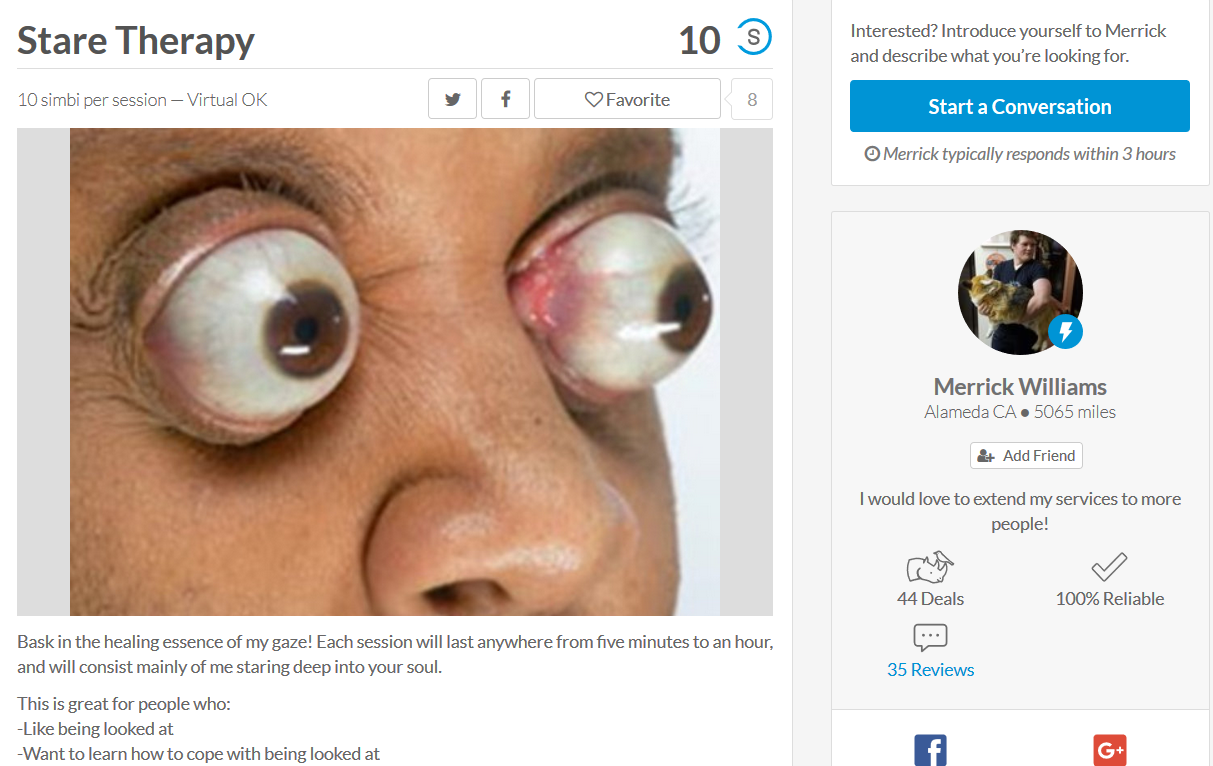This screenshot has width=1213, height=766.
Task: Open the Google Plus icon in sidebar
Action: [x=1110, y=750]
